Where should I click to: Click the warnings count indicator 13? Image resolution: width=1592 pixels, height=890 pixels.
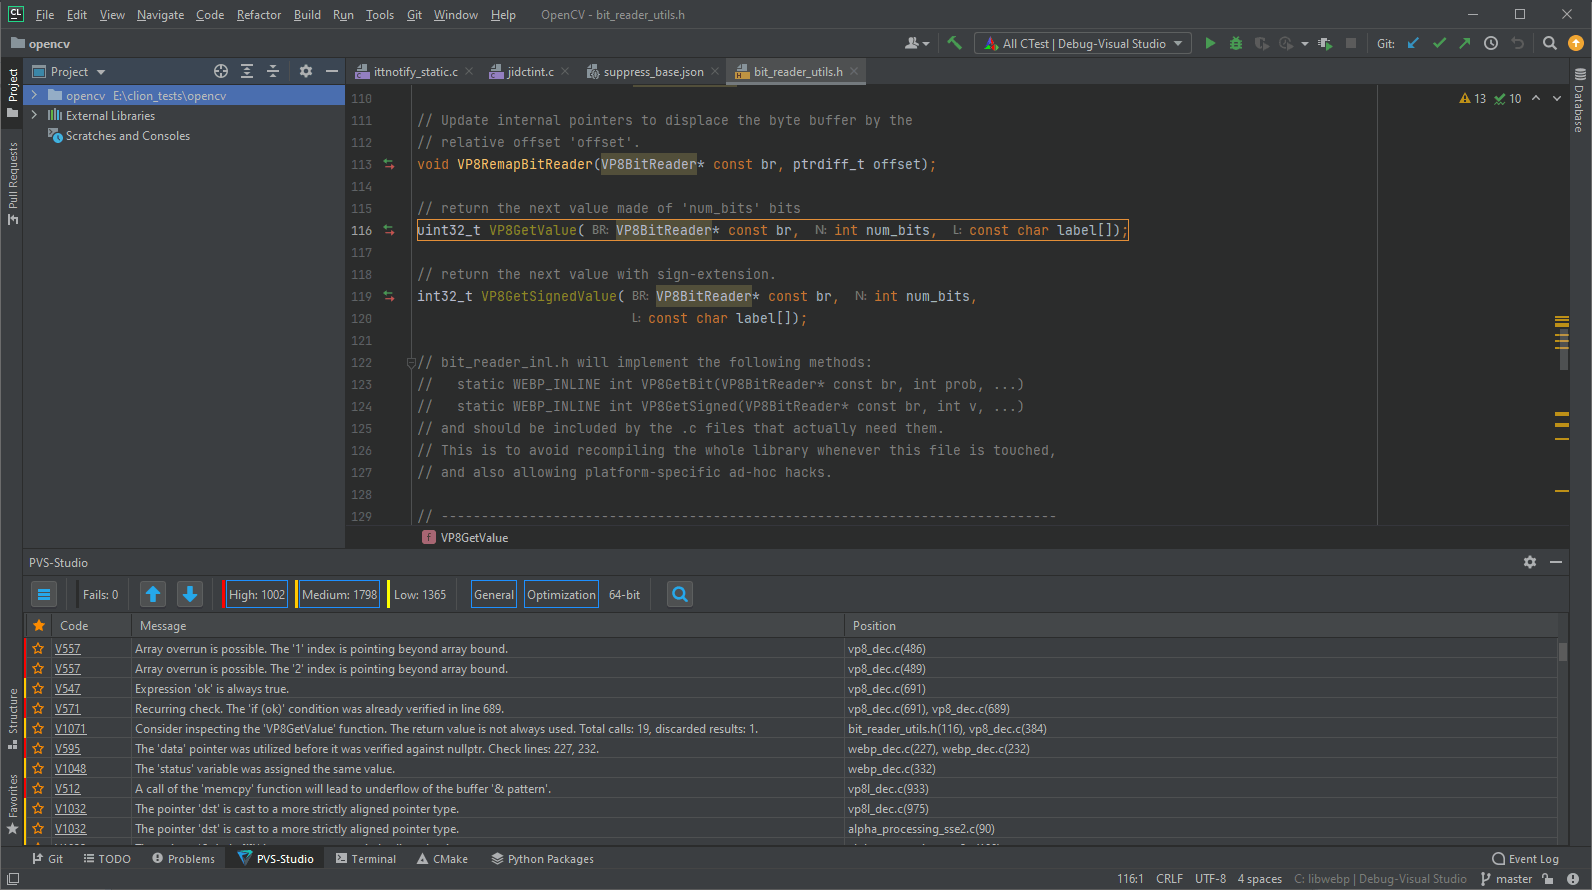(1472, 98)
